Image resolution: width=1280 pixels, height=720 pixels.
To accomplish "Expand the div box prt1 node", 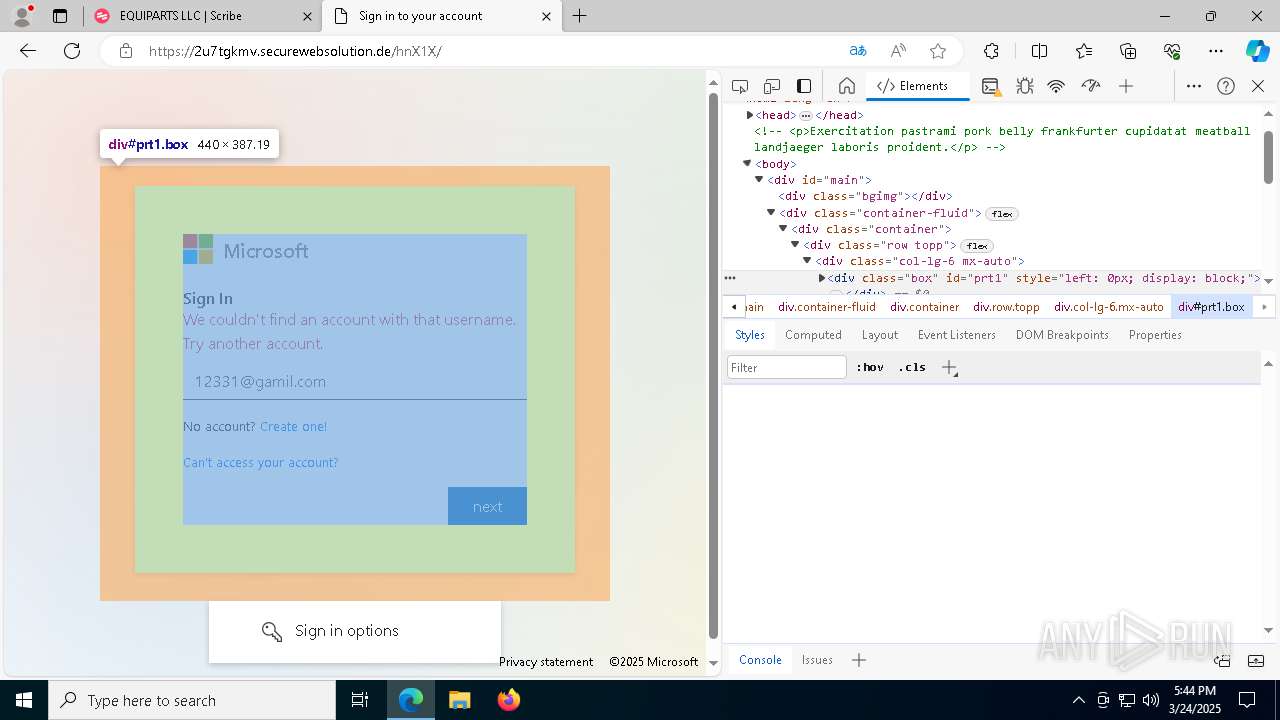I will pos(822,278).
